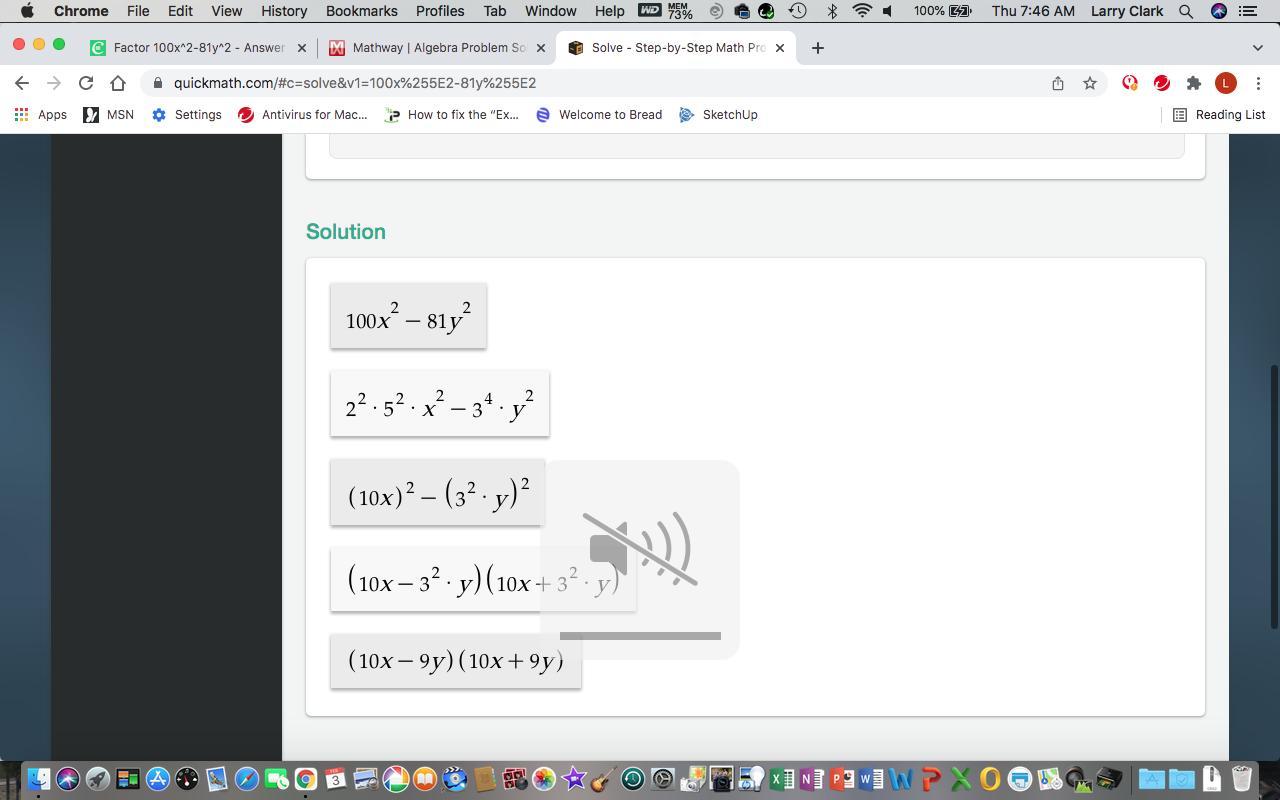Open the battery status menu
The image size is (1280, 800).
(x=942, y=11)
